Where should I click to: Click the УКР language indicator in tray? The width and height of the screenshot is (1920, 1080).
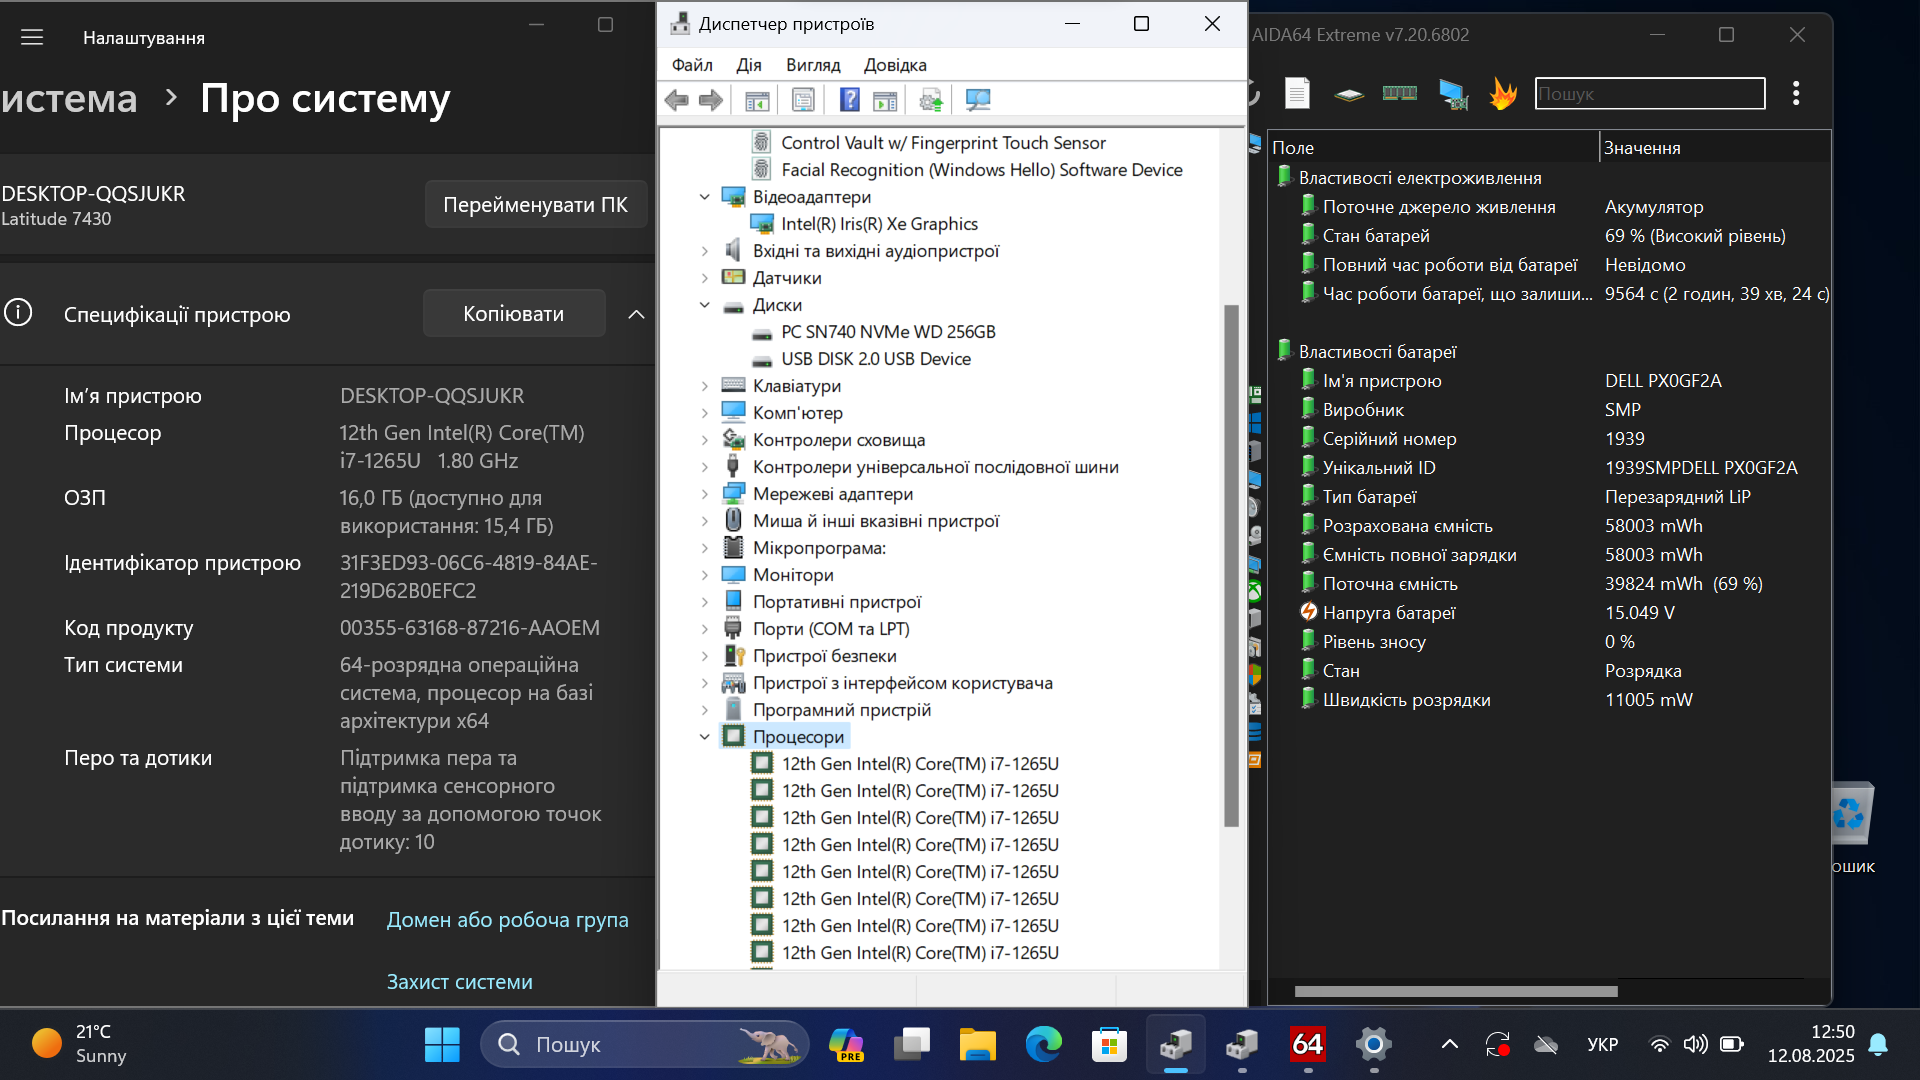1602,1044
